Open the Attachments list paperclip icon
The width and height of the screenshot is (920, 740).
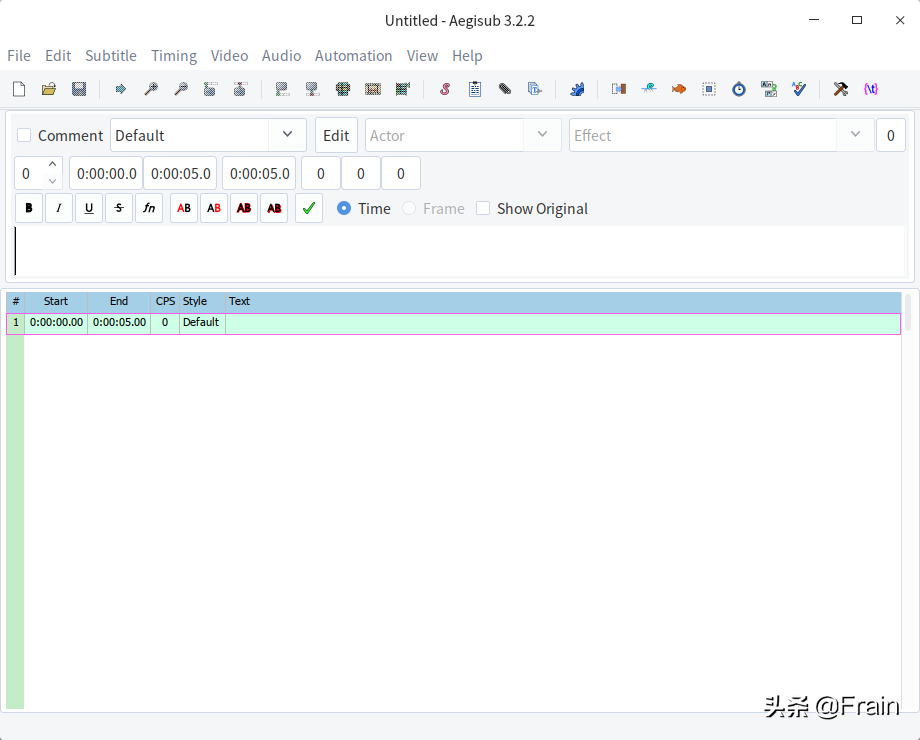505,89
